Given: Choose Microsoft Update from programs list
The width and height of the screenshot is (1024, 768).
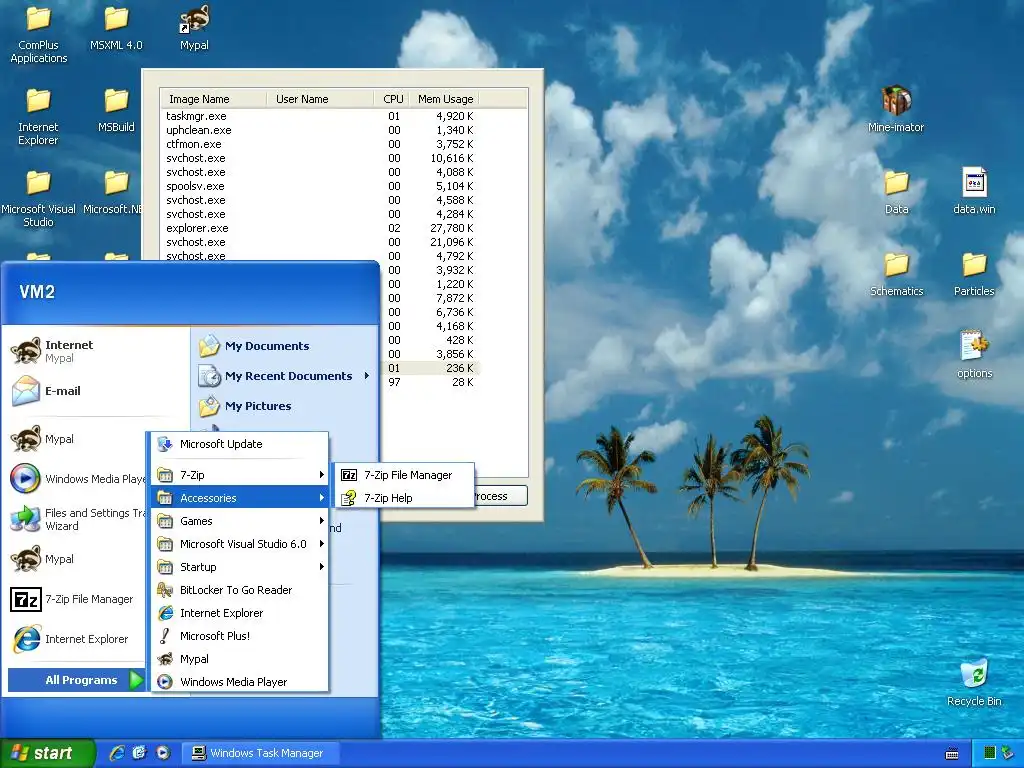Looking at the screenshot, I should (x=240, y=444).
